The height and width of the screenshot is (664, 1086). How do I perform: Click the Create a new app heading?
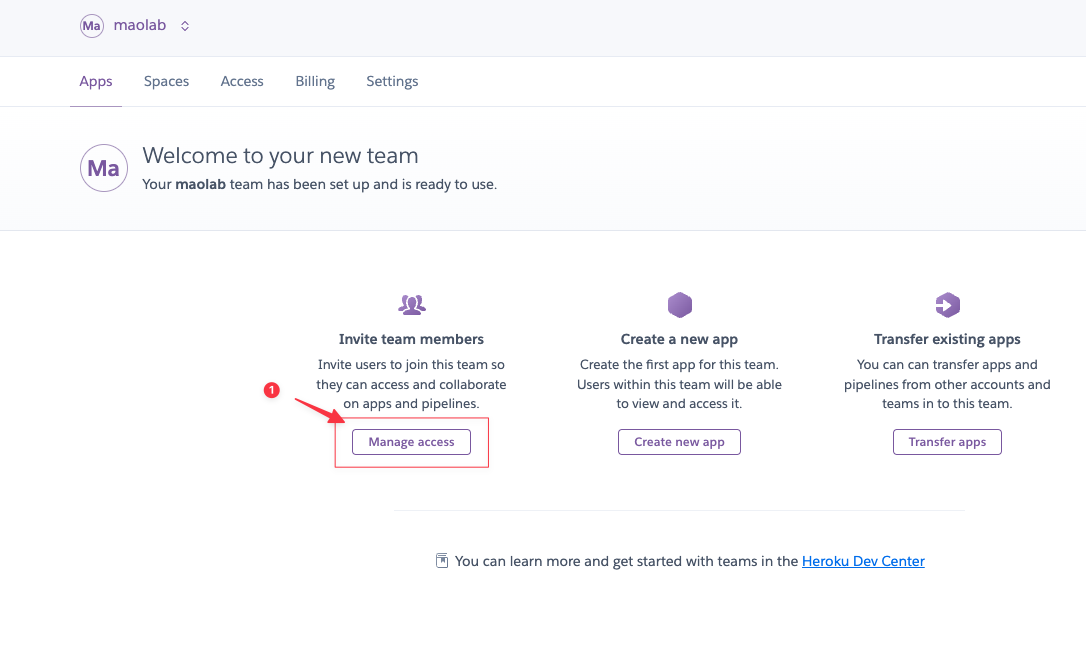(x=679, y=339)
